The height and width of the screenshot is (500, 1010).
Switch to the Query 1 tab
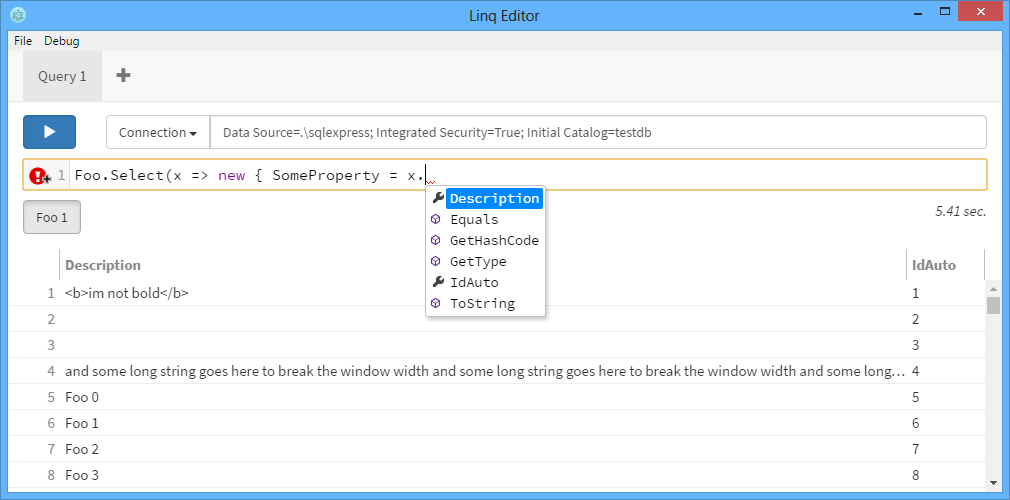point(62,76)
